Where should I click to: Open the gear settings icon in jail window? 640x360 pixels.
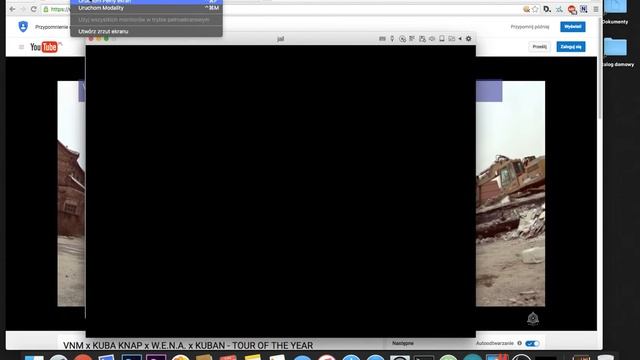(x=469, y=39)
